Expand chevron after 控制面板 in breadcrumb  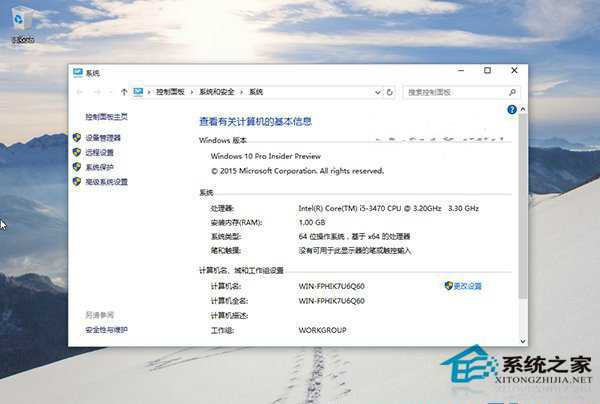tap(192, 92)
